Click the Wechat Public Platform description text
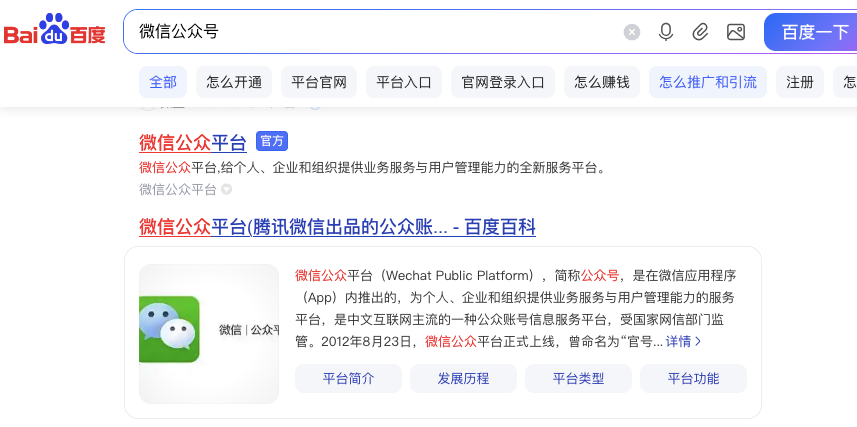Screen dimensions: 857x427 pyautogui.click(x=515, y=308)
